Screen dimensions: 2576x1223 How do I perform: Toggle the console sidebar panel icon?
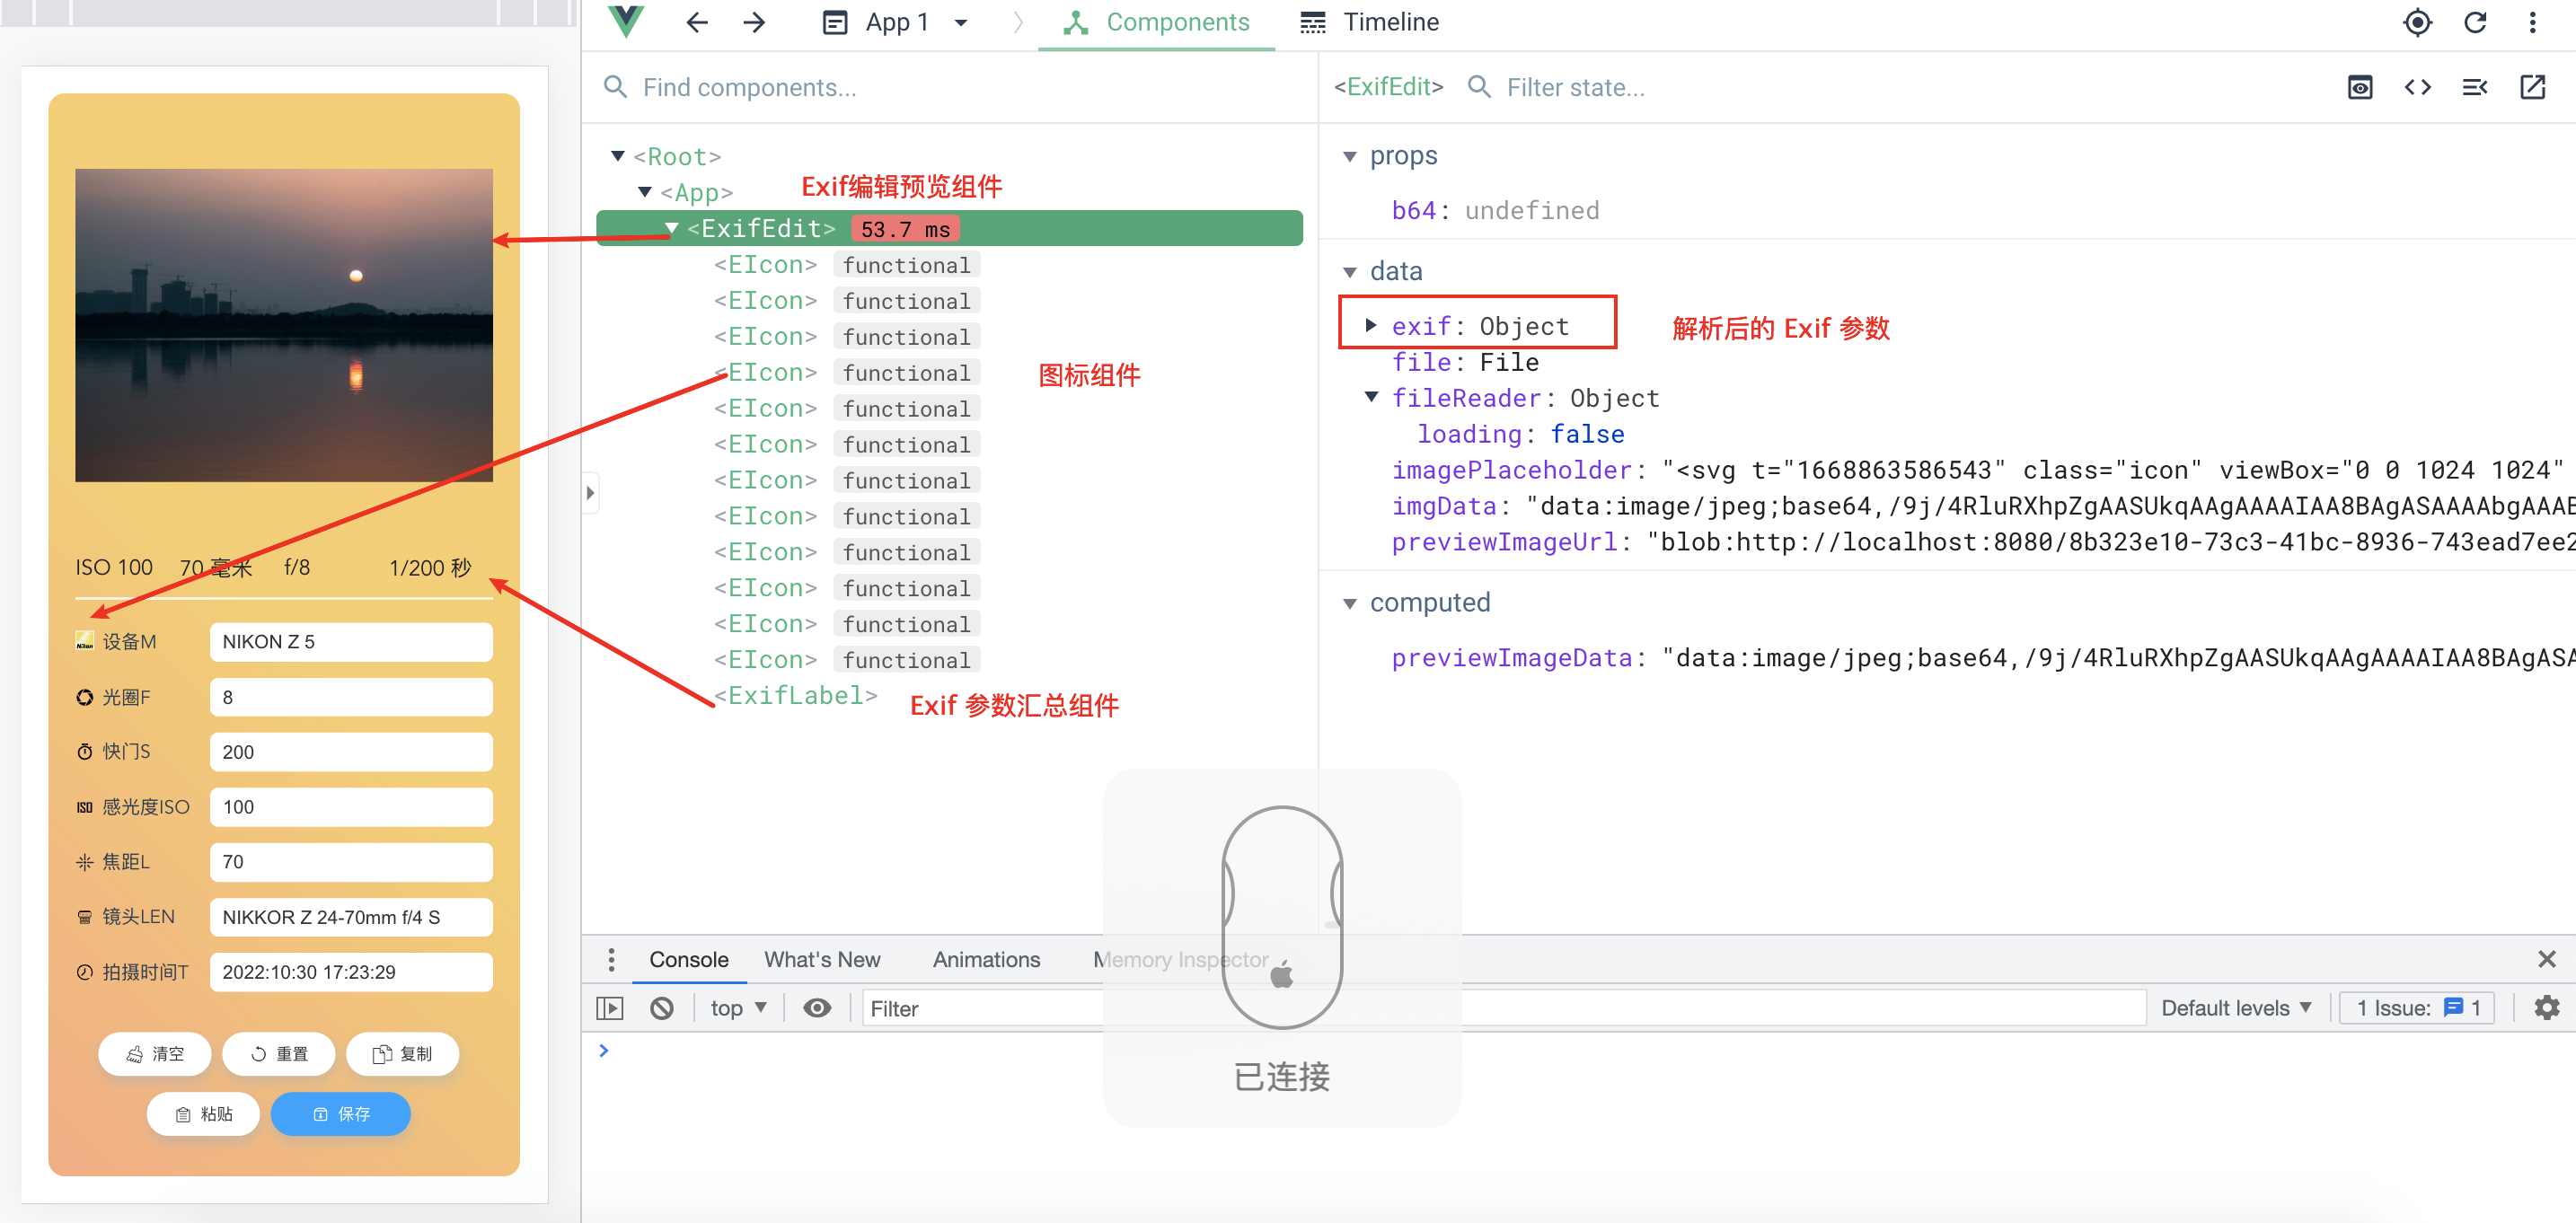(610, 1008)
